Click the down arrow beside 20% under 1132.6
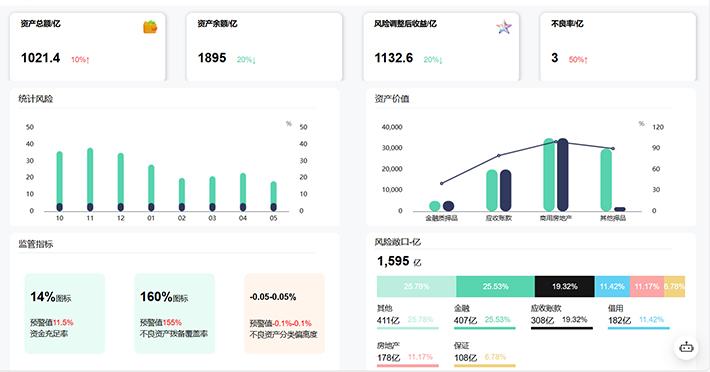Viewport: 710px width, 372px height. point(441,60)
